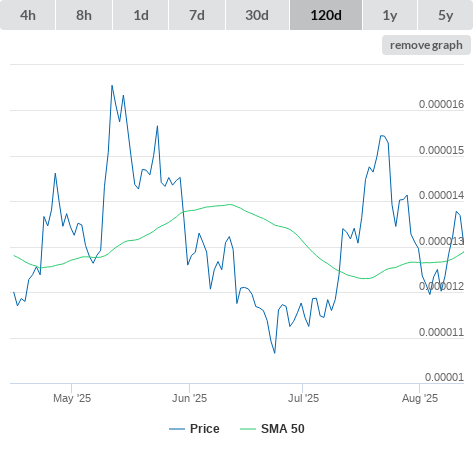
Task: Click the remove graph button
Action: coord(426,45)
